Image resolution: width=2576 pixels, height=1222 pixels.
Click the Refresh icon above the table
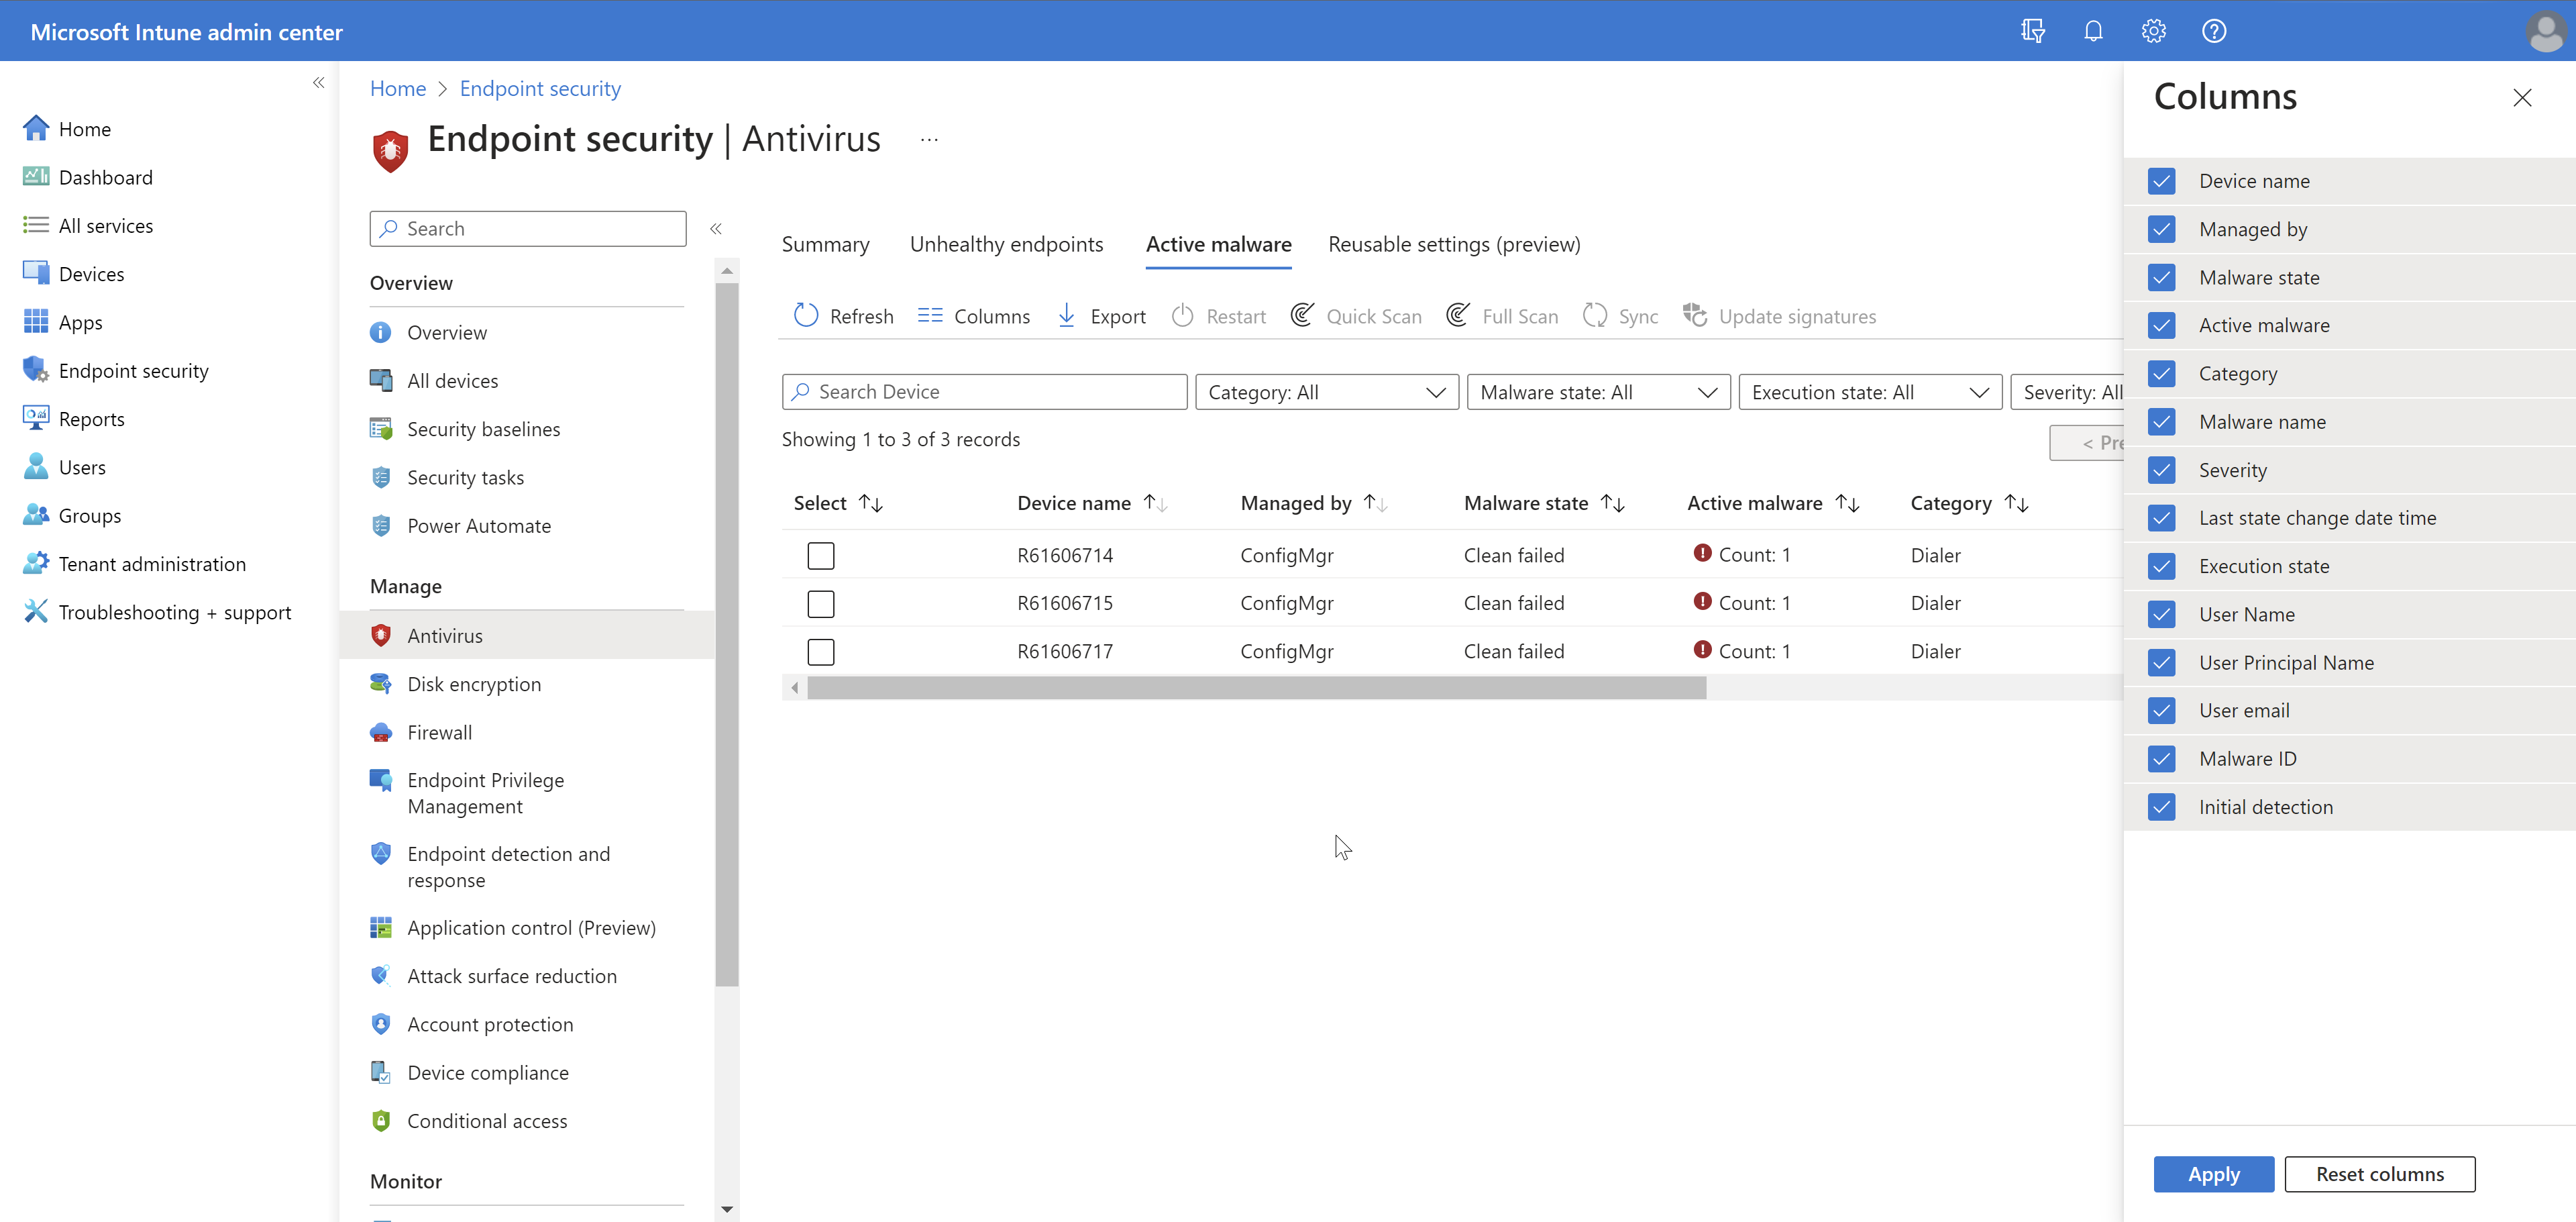pyautogui.click(x=843, y=315)
